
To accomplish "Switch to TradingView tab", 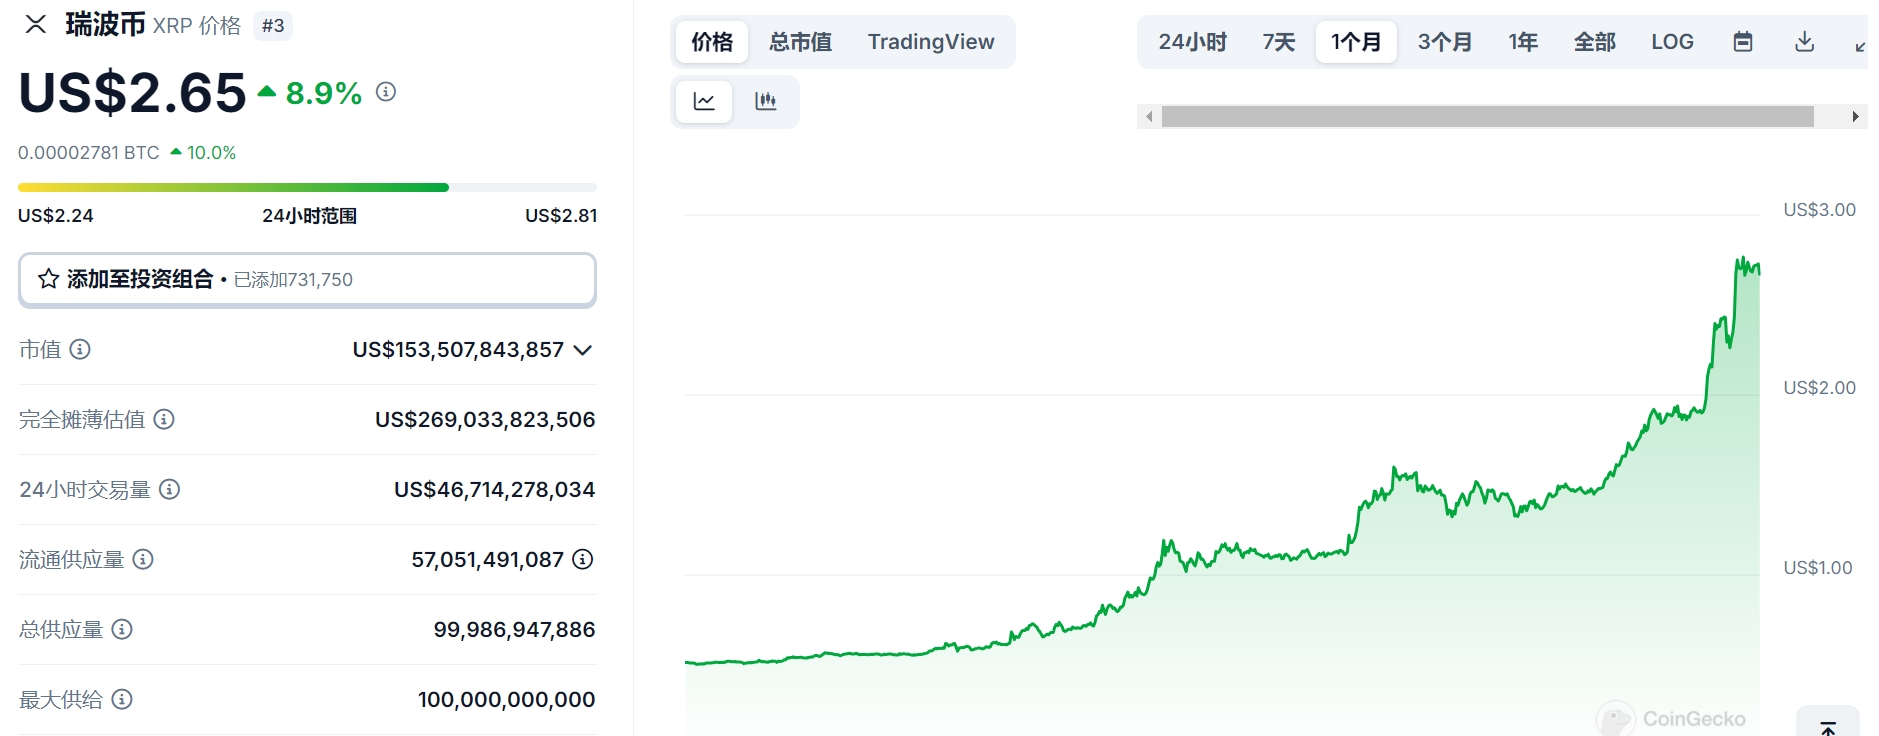I will [931, 42].
